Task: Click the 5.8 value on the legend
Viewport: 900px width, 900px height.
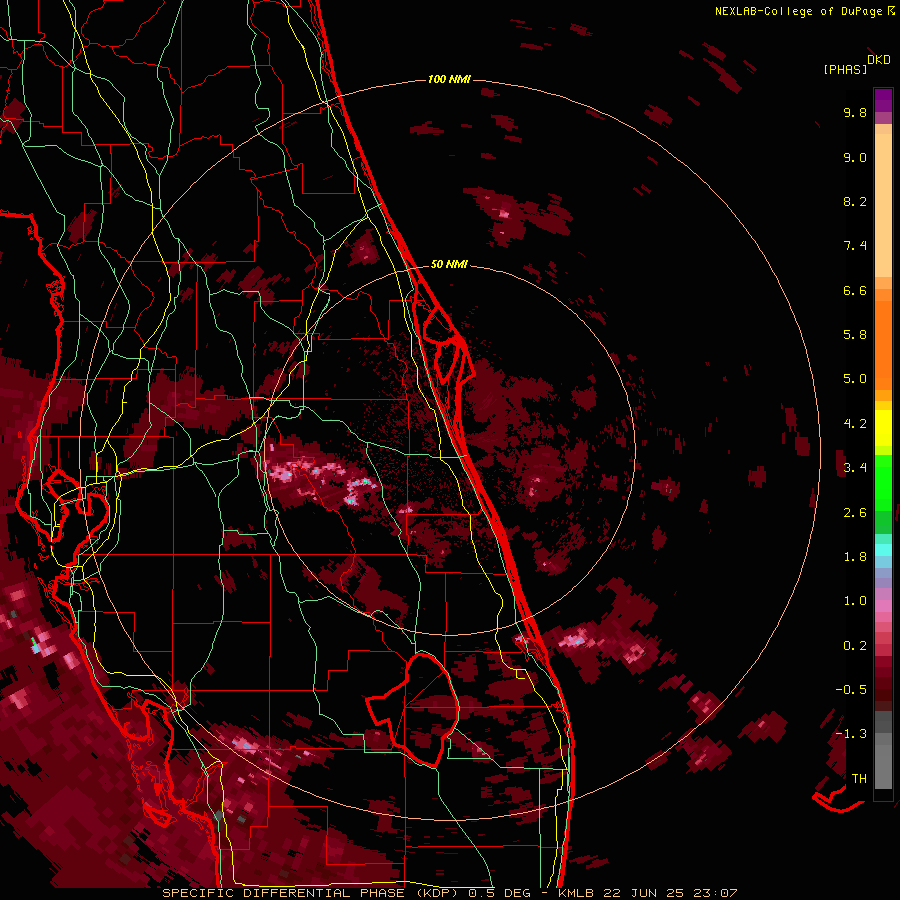Action: (x=855, y=335)
